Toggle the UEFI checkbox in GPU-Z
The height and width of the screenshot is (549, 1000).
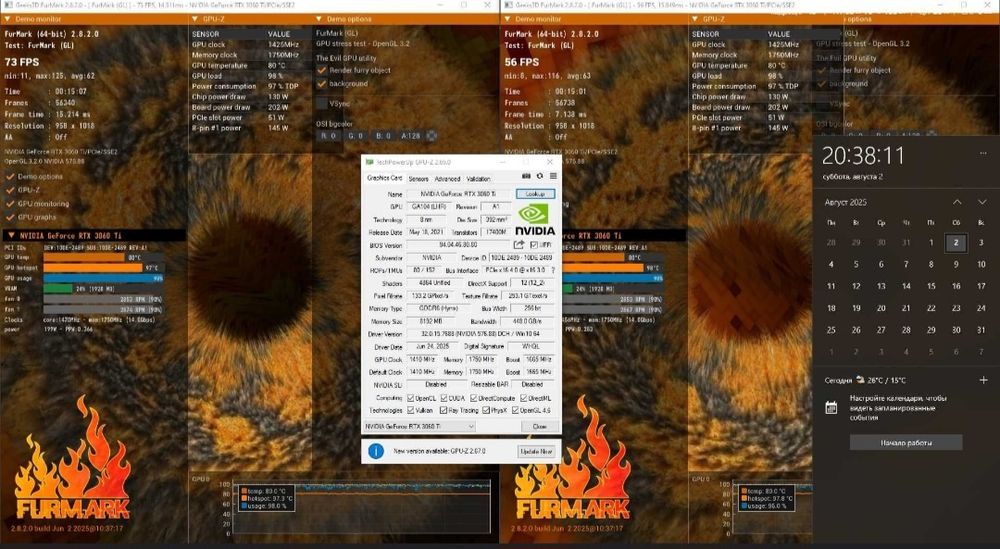[x=534, y=245]
